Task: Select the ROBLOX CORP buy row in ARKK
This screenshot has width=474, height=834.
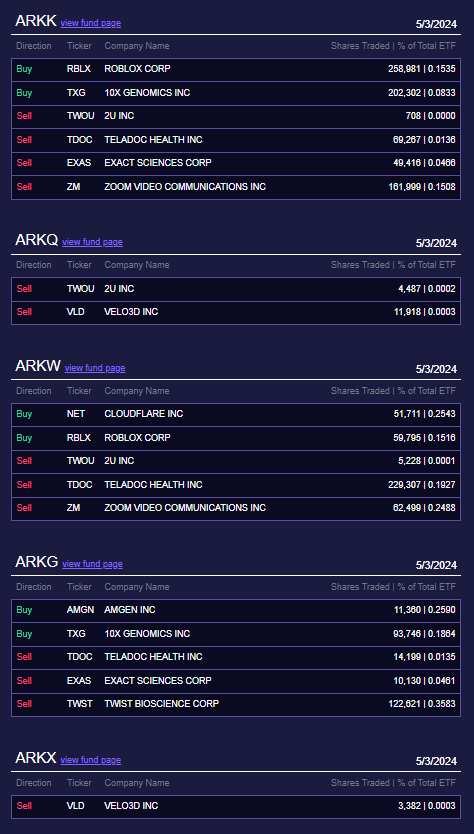Action: 236,69
